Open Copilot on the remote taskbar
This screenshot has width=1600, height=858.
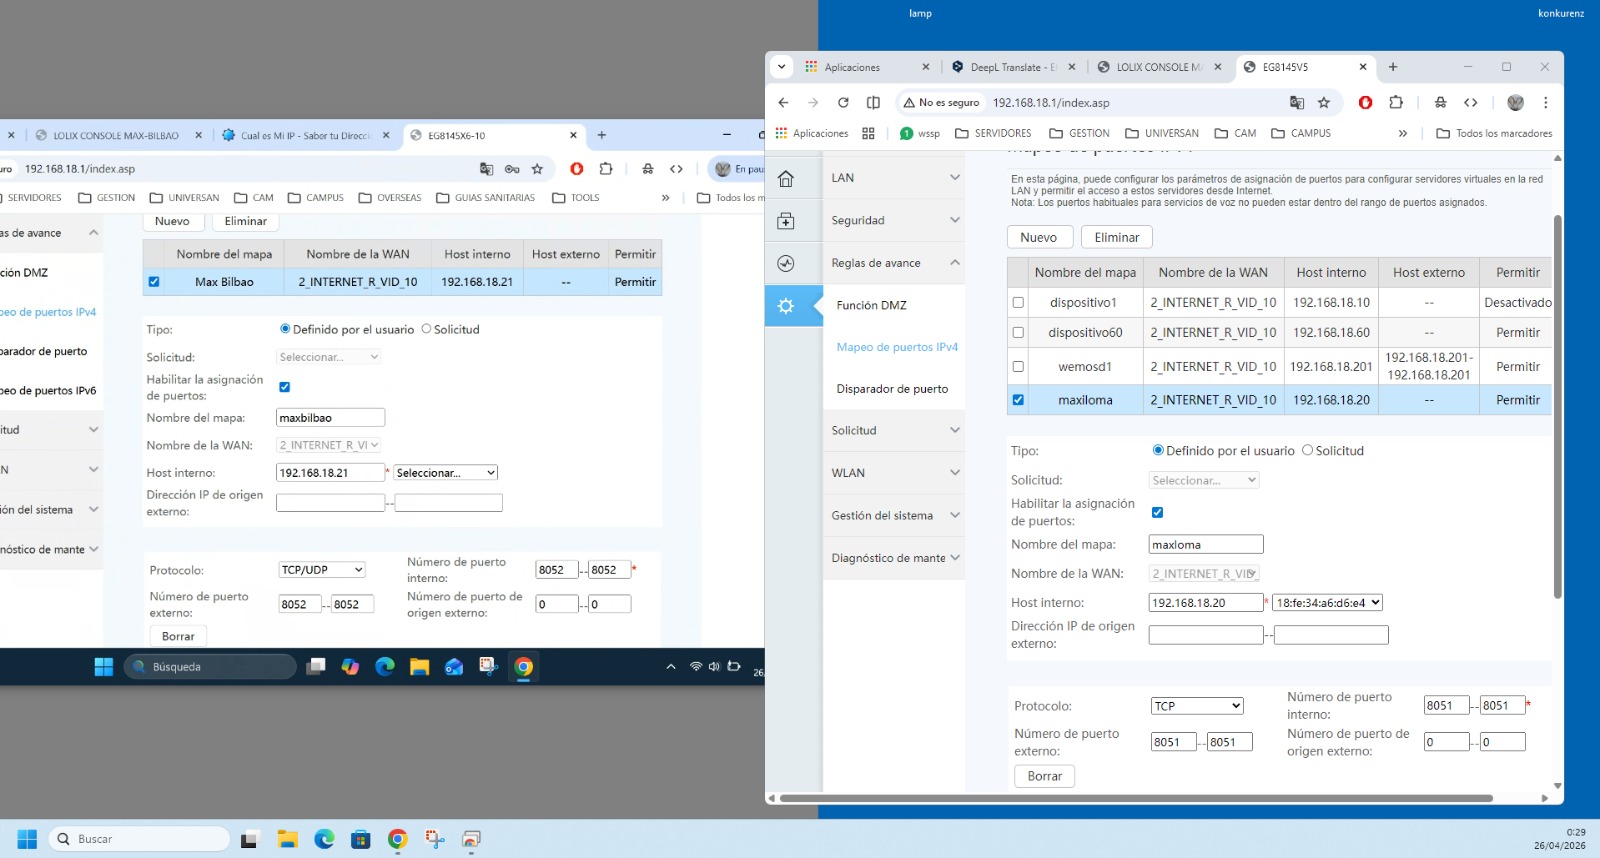[350, 667]
